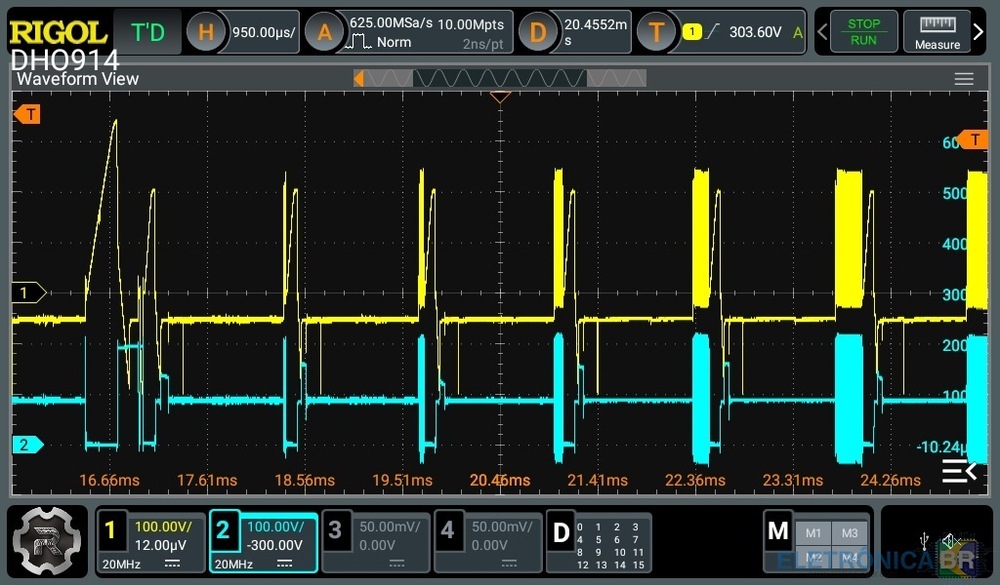Click the Norm acquisition mode label

(393, 43)
